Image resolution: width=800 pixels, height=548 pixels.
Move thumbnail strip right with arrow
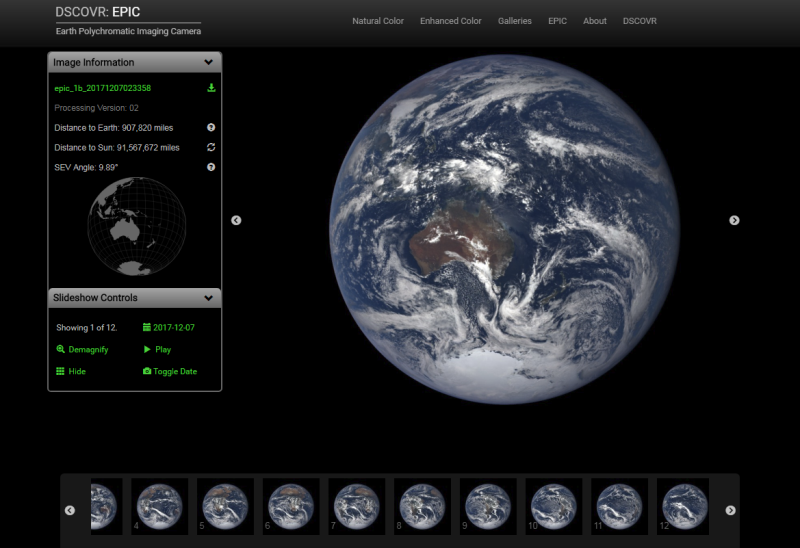pos(731,510)
